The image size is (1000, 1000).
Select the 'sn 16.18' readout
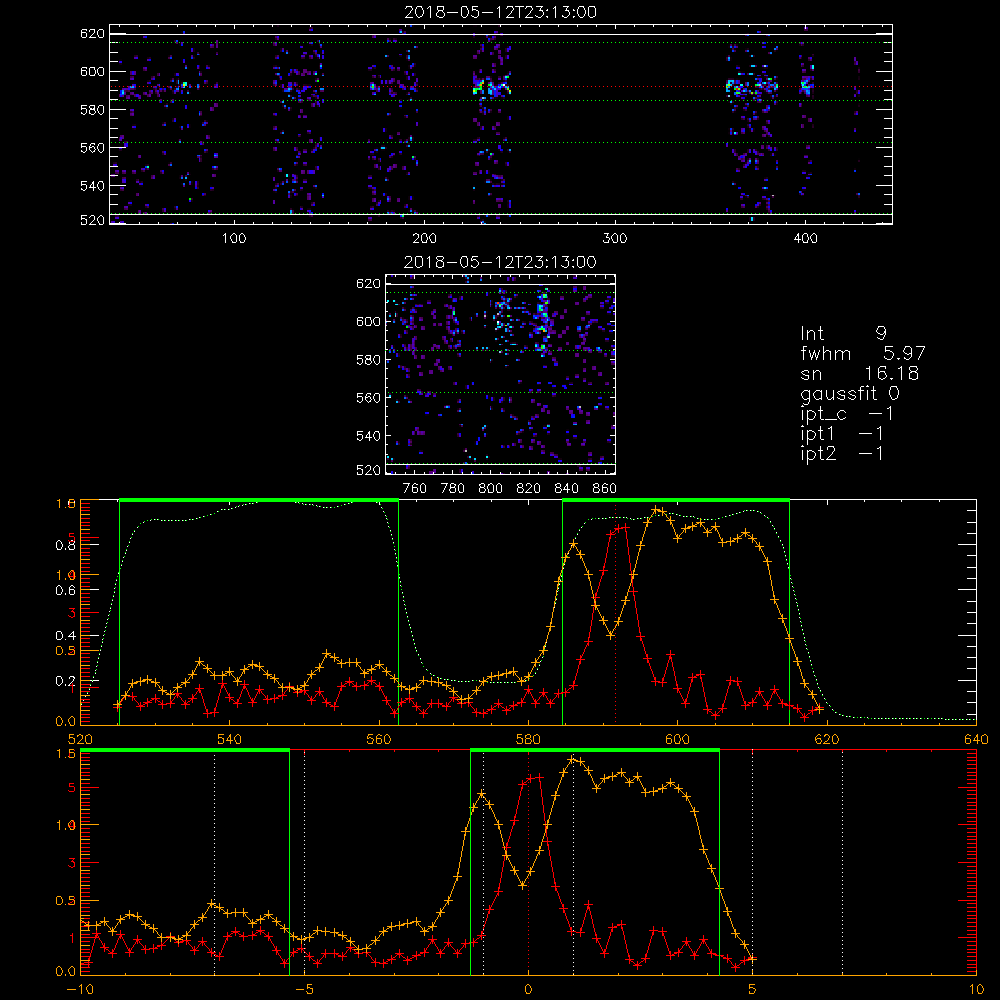[860, 373]
